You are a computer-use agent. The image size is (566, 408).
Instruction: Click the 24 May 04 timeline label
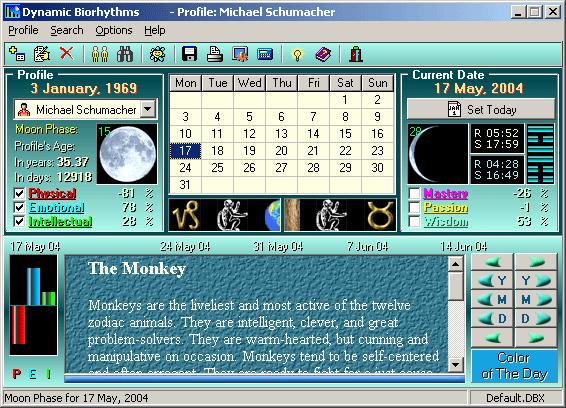tap(185, 247)
